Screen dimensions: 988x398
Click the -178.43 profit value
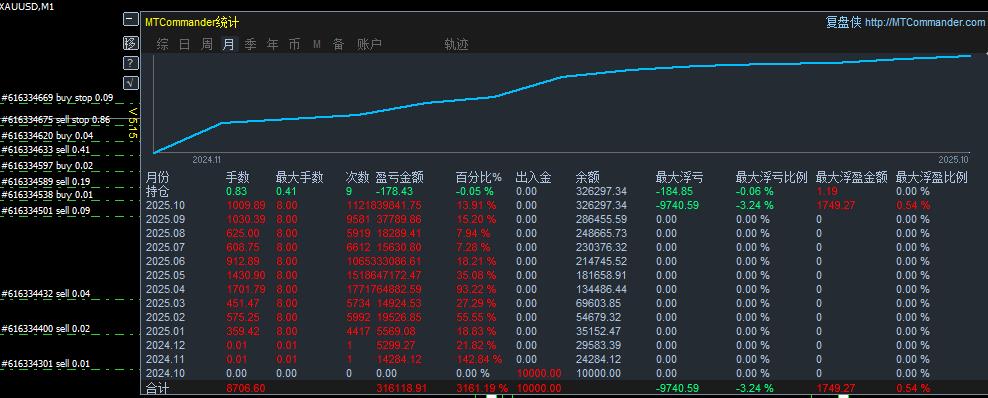tap(394, 191)
